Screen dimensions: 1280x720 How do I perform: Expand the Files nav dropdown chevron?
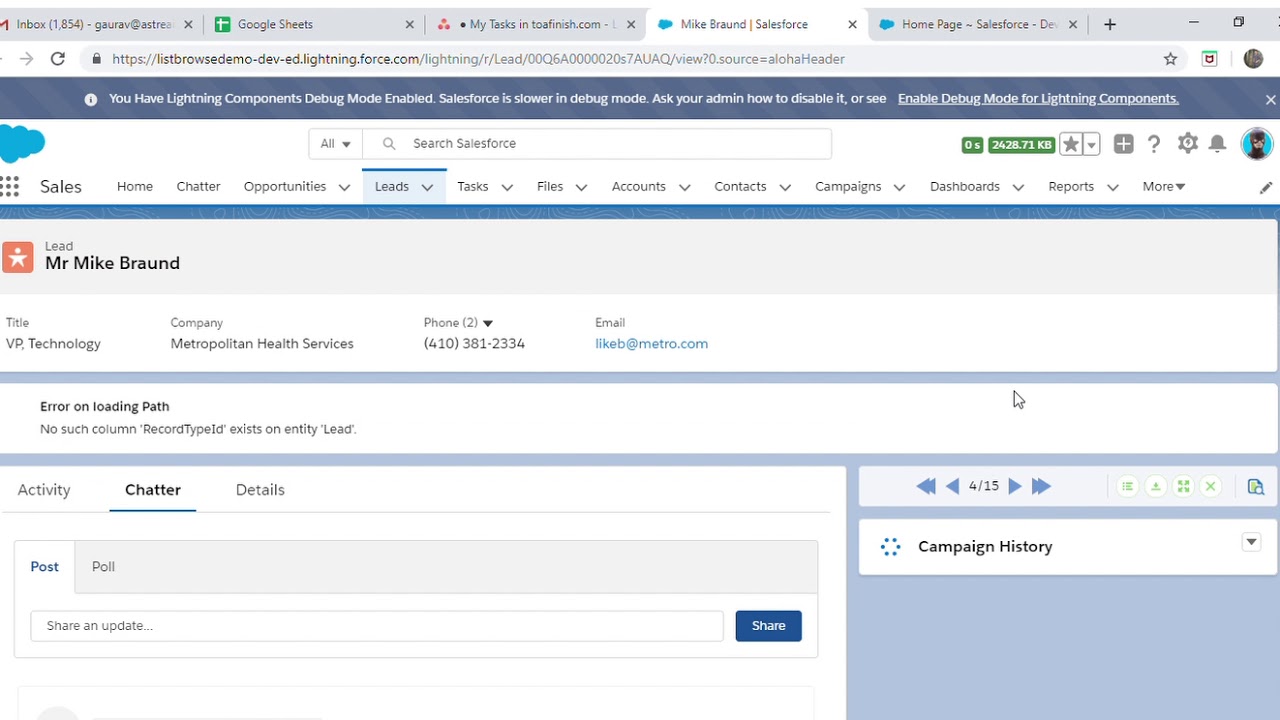coord(581,187)
